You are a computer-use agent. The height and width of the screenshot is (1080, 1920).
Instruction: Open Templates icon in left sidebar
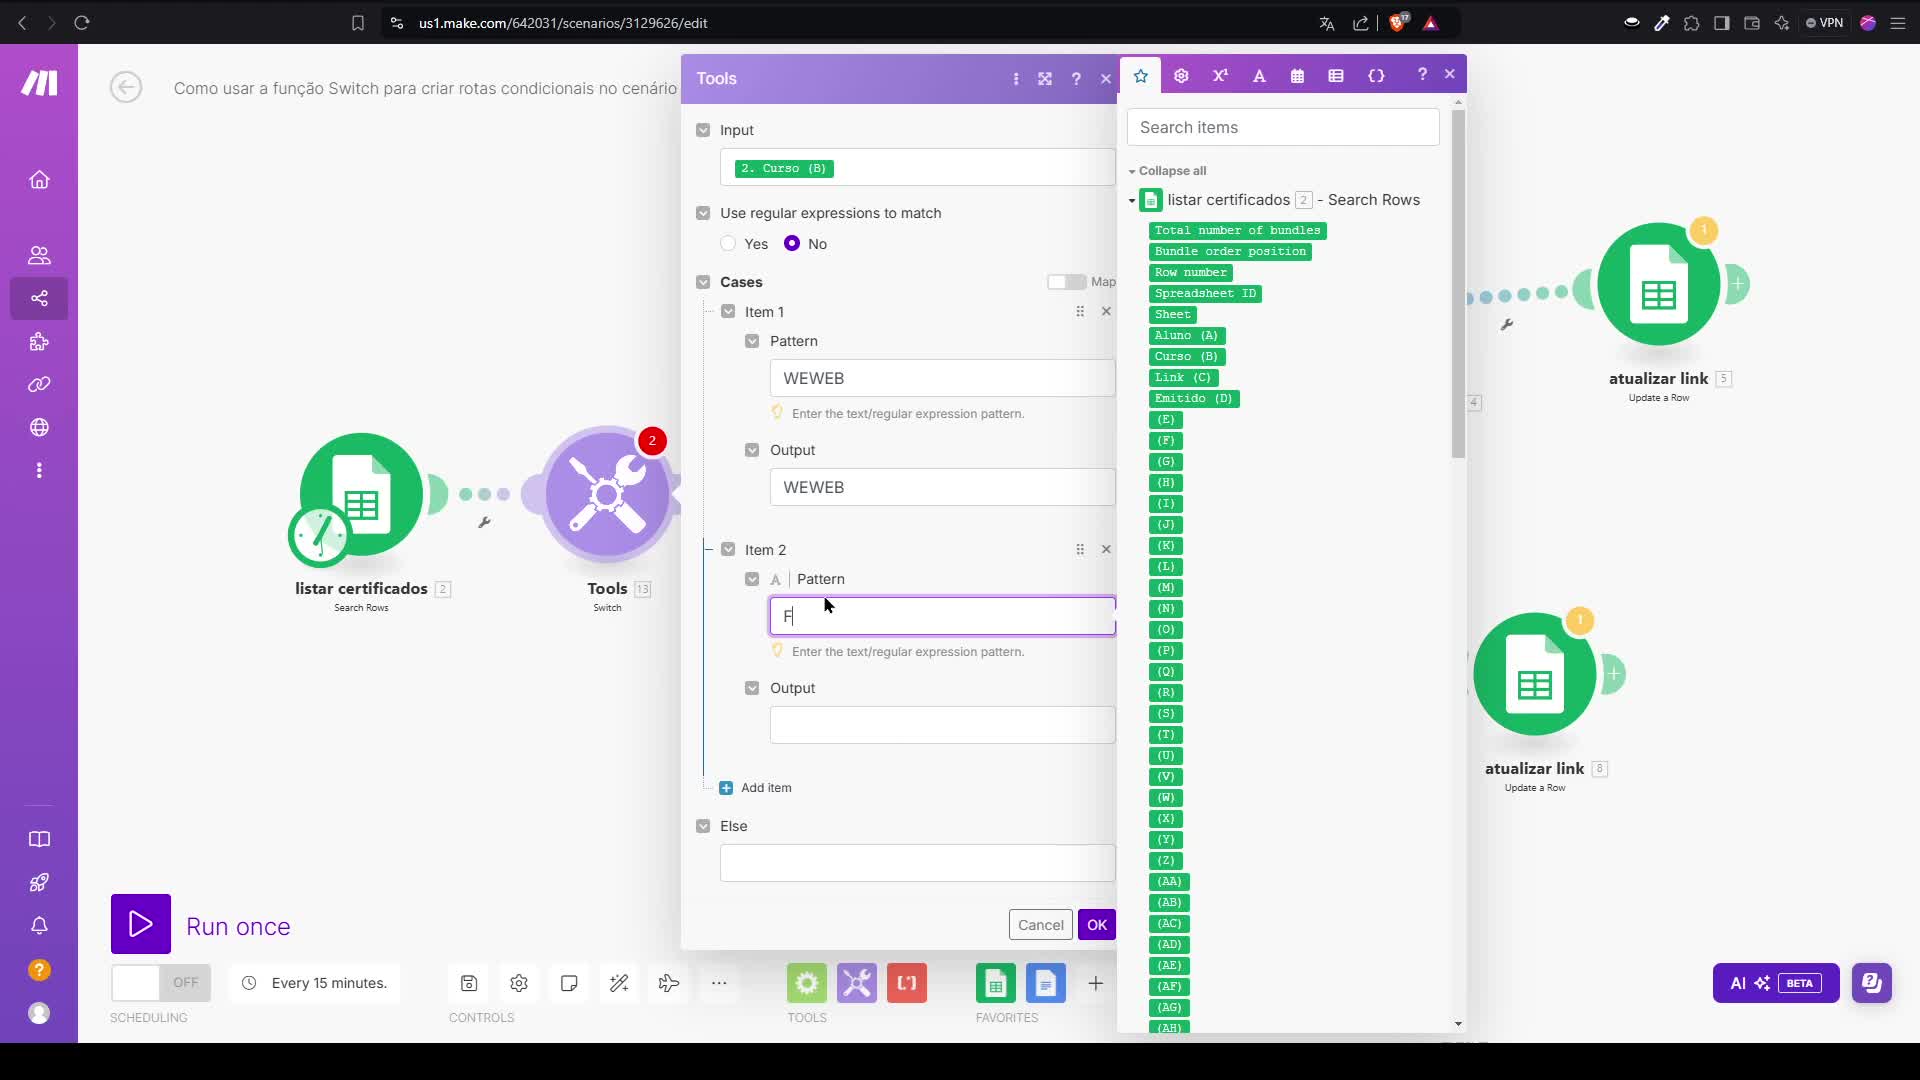click(x=39, y=342)
